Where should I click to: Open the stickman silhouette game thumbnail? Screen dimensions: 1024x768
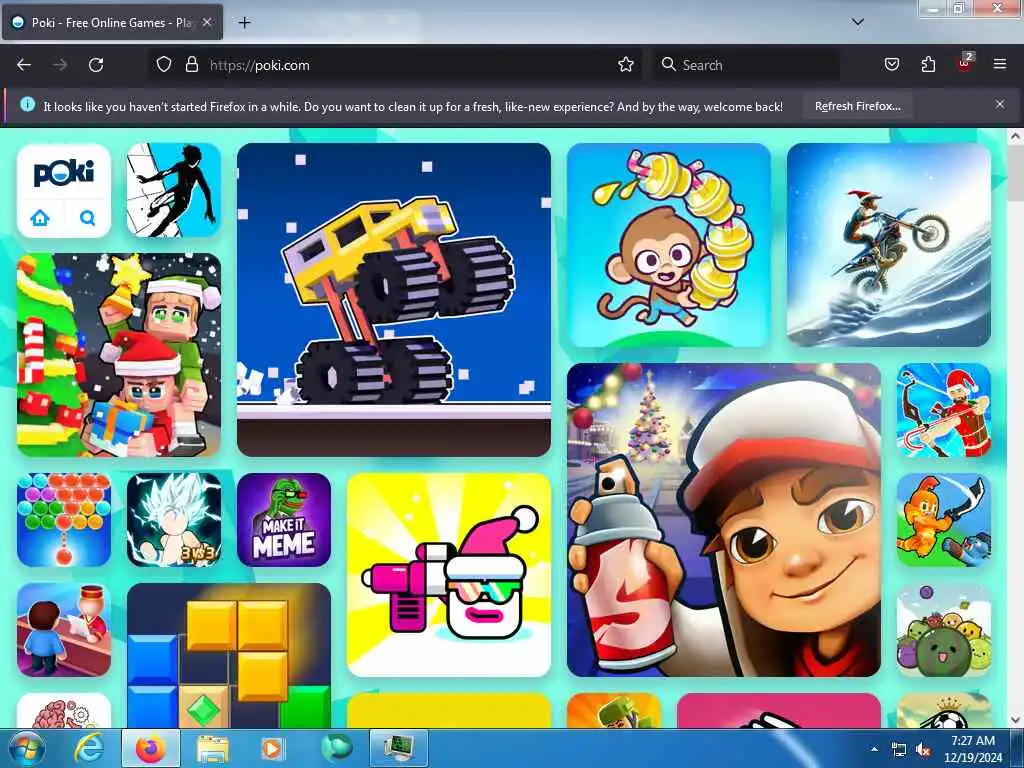click(174, 190)
